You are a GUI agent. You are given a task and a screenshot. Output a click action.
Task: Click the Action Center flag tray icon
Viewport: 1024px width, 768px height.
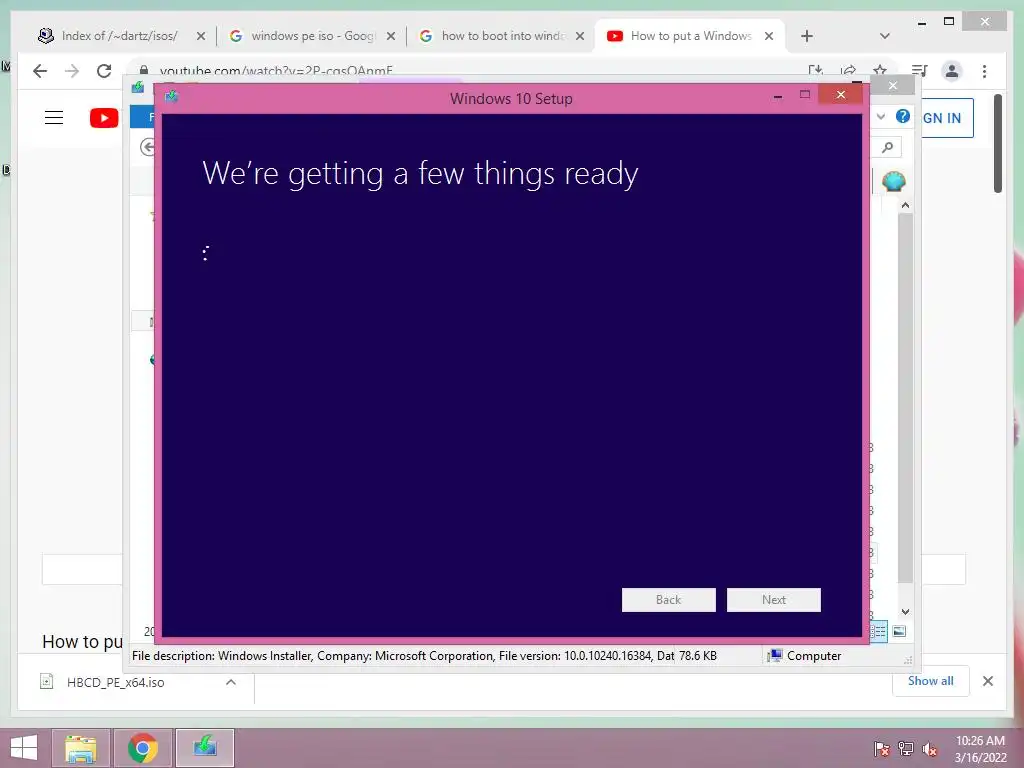point(882,749)
